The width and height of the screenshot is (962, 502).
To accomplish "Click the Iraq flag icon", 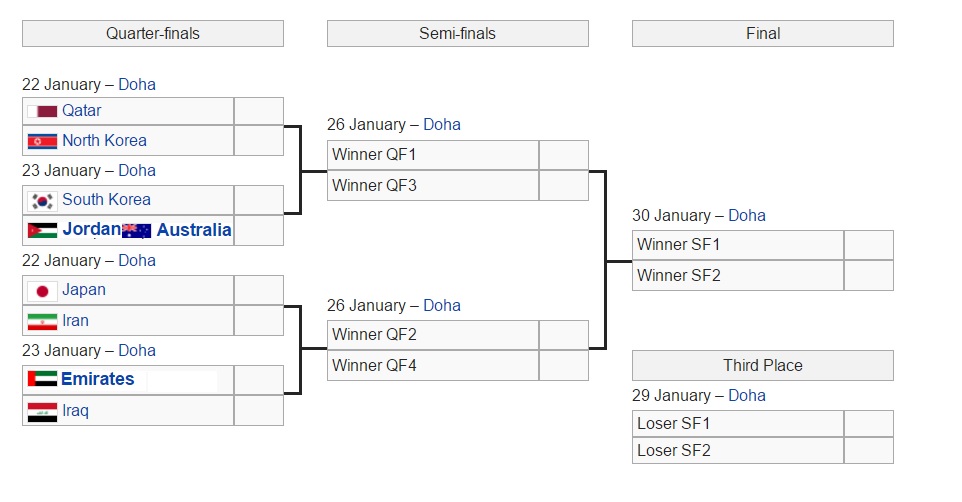I will click(42, 411).
